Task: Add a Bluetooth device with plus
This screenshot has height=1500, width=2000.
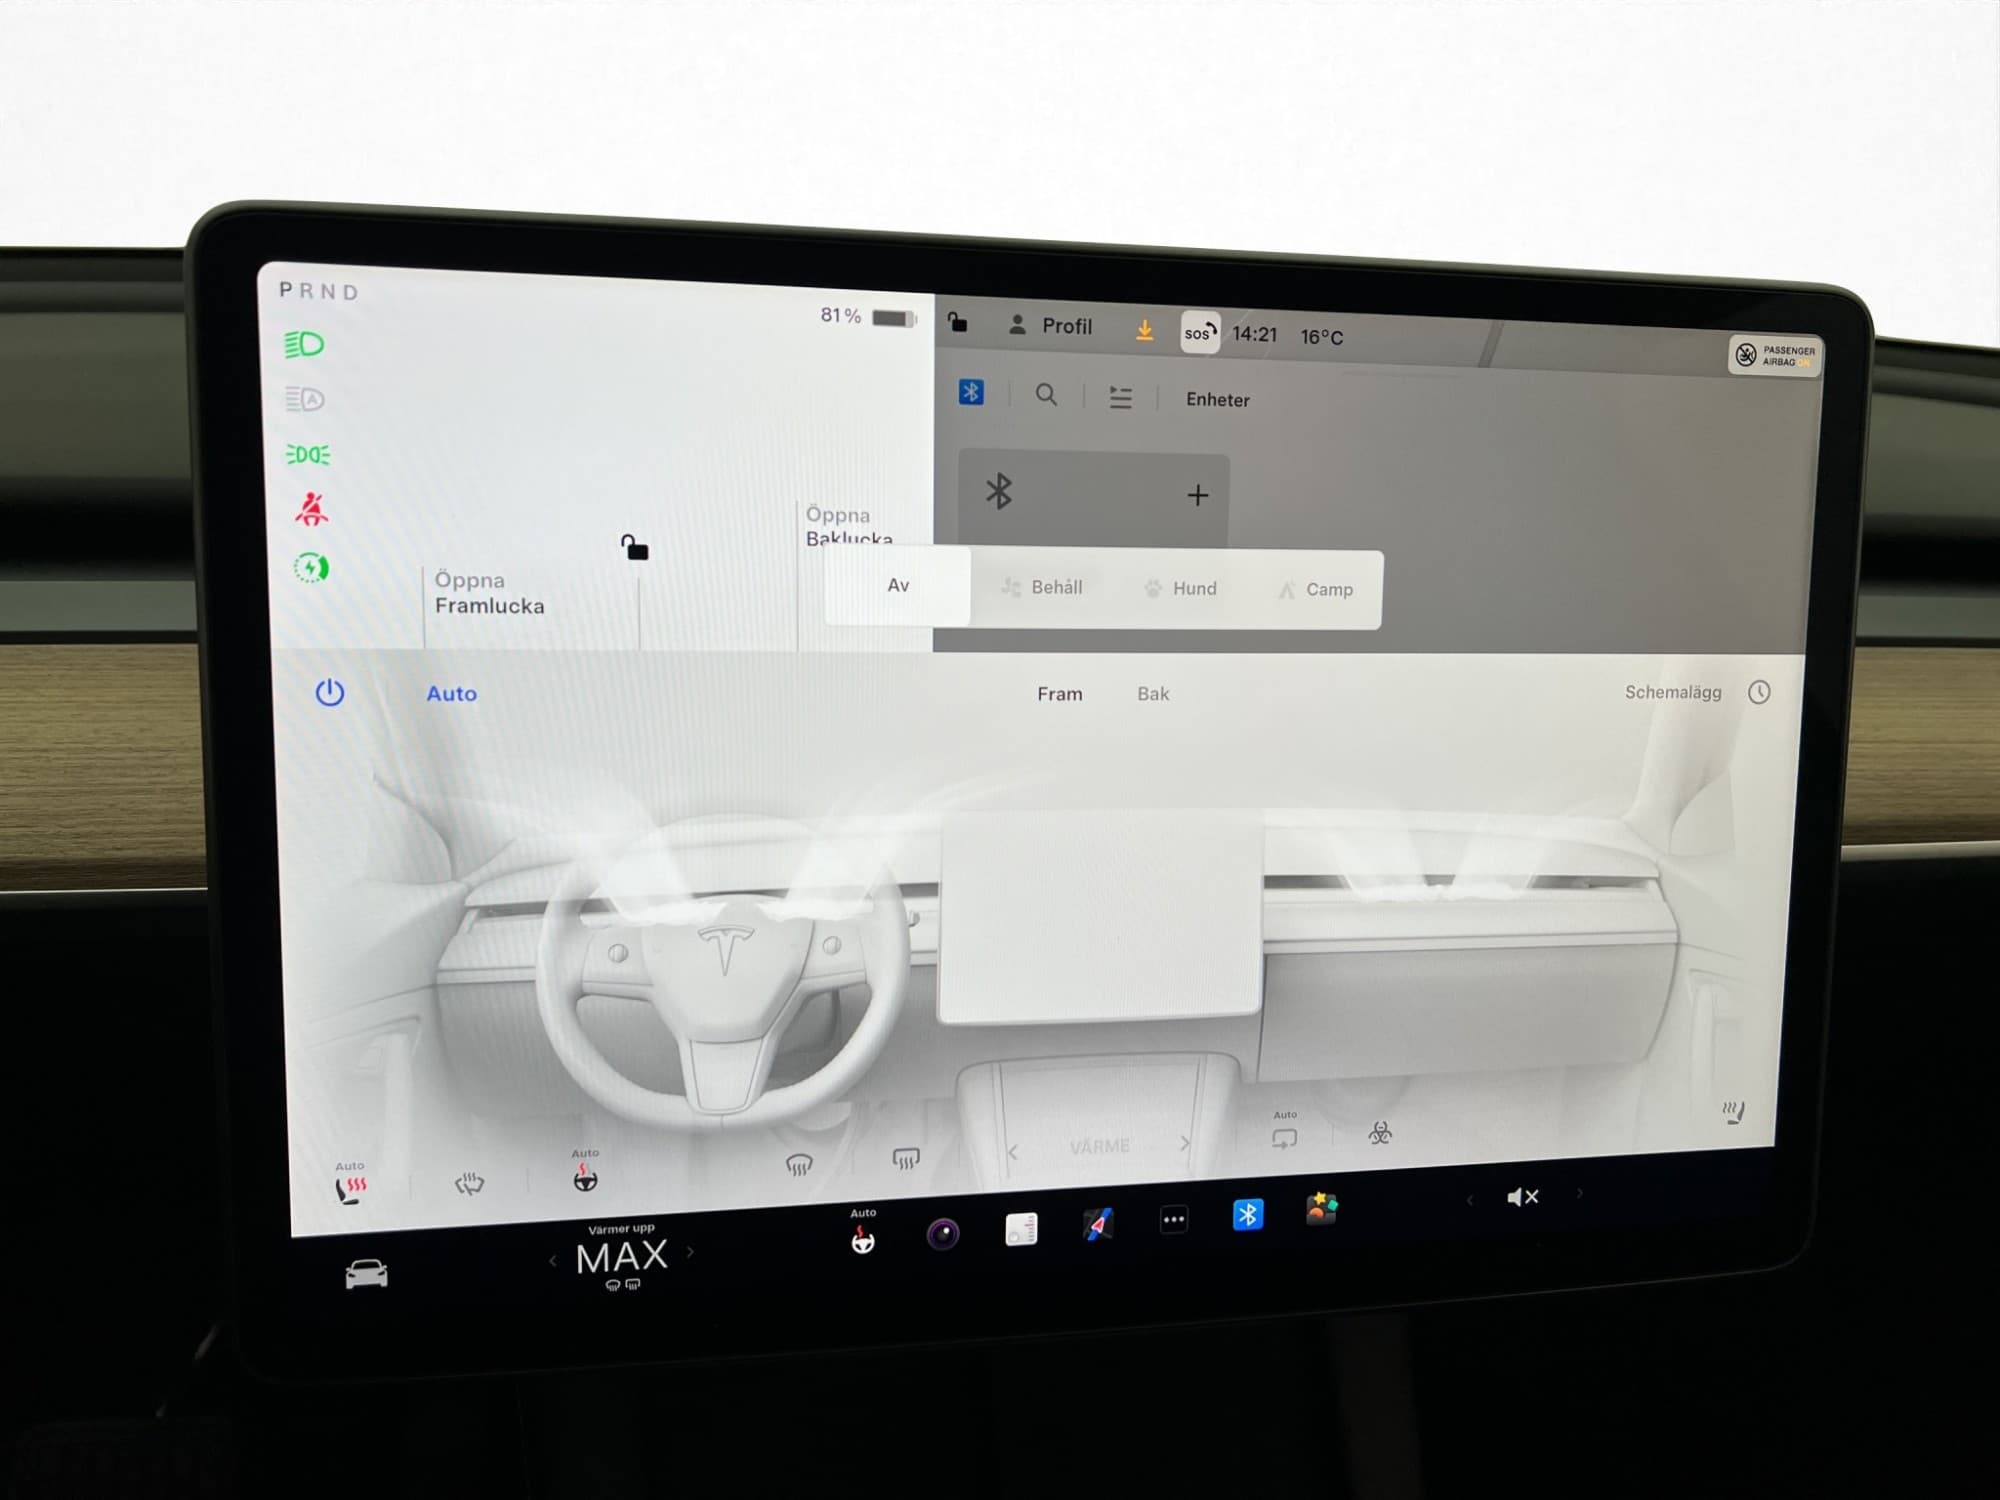Action: pyautogui.click(x=1197, y=495)
